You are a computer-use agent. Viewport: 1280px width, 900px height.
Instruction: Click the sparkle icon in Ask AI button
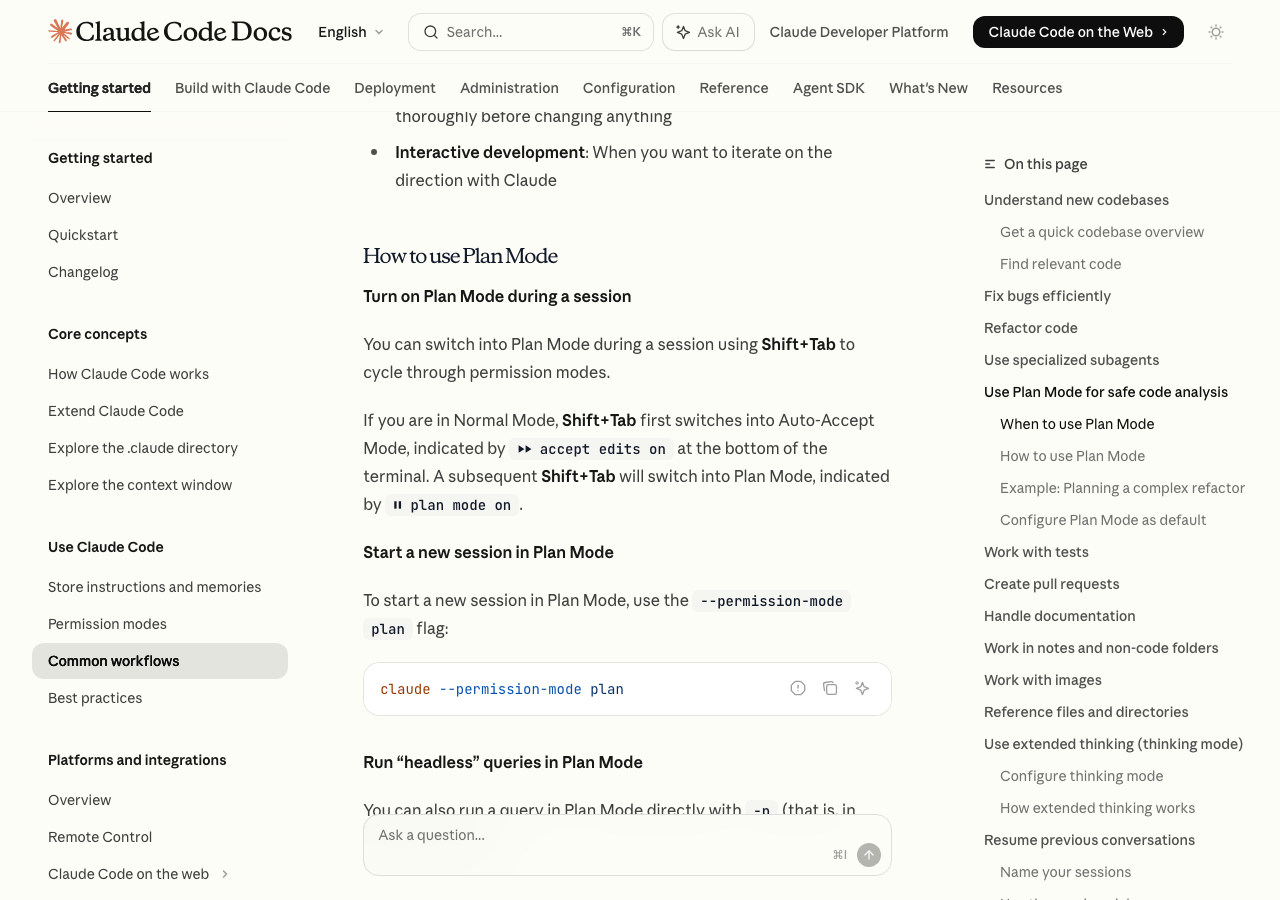coord(683,32)
